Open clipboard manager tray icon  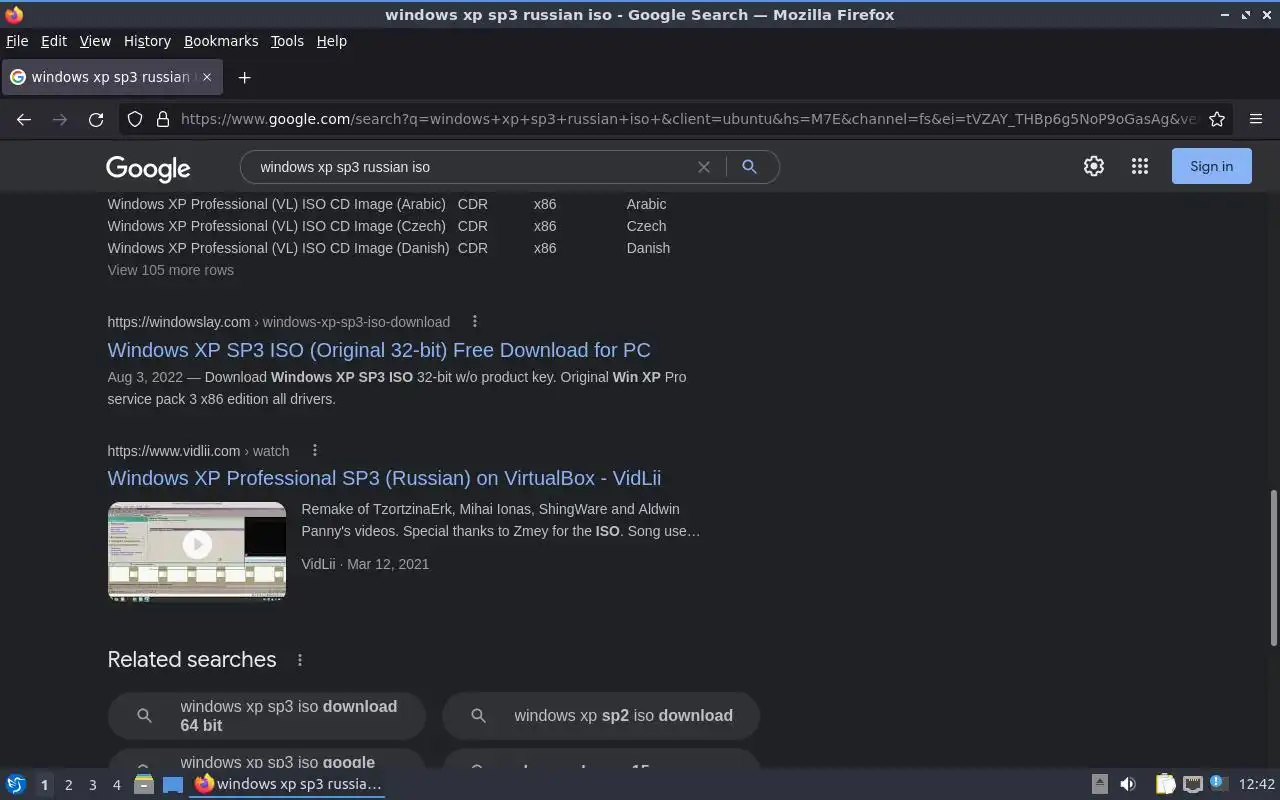coord(1166,784)
